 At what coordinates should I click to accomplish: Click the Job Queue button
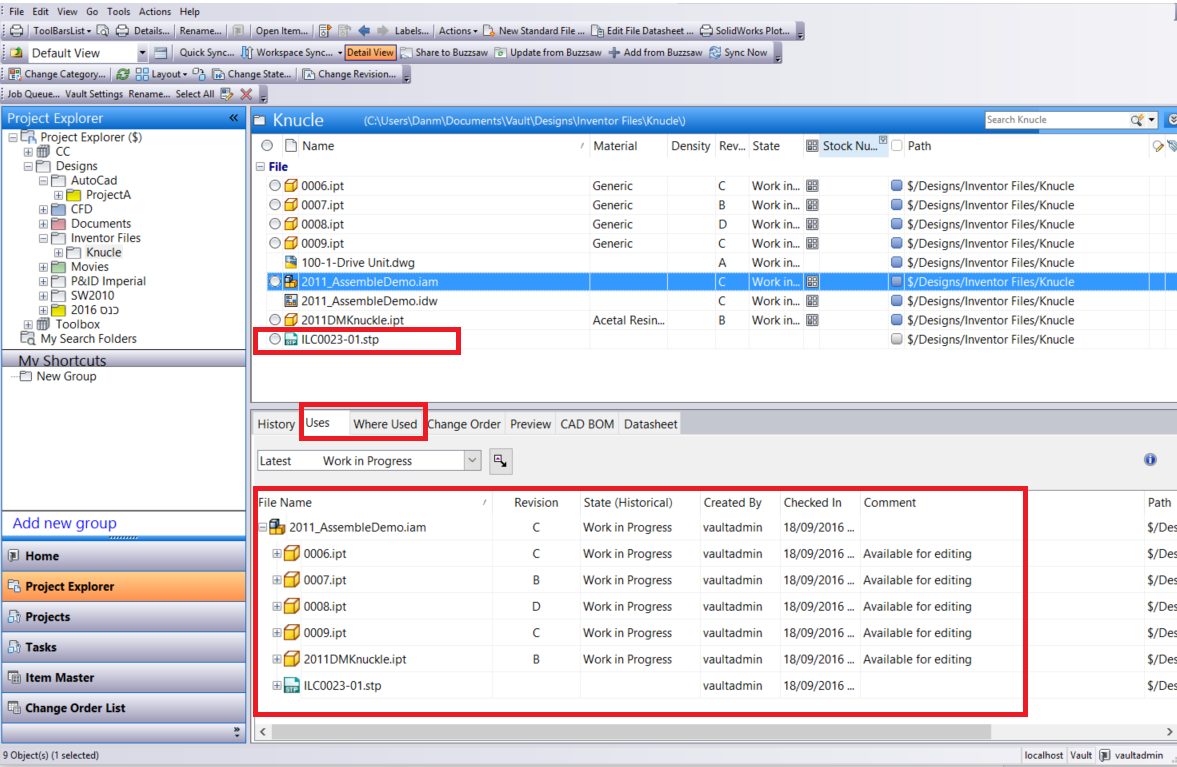34,94
